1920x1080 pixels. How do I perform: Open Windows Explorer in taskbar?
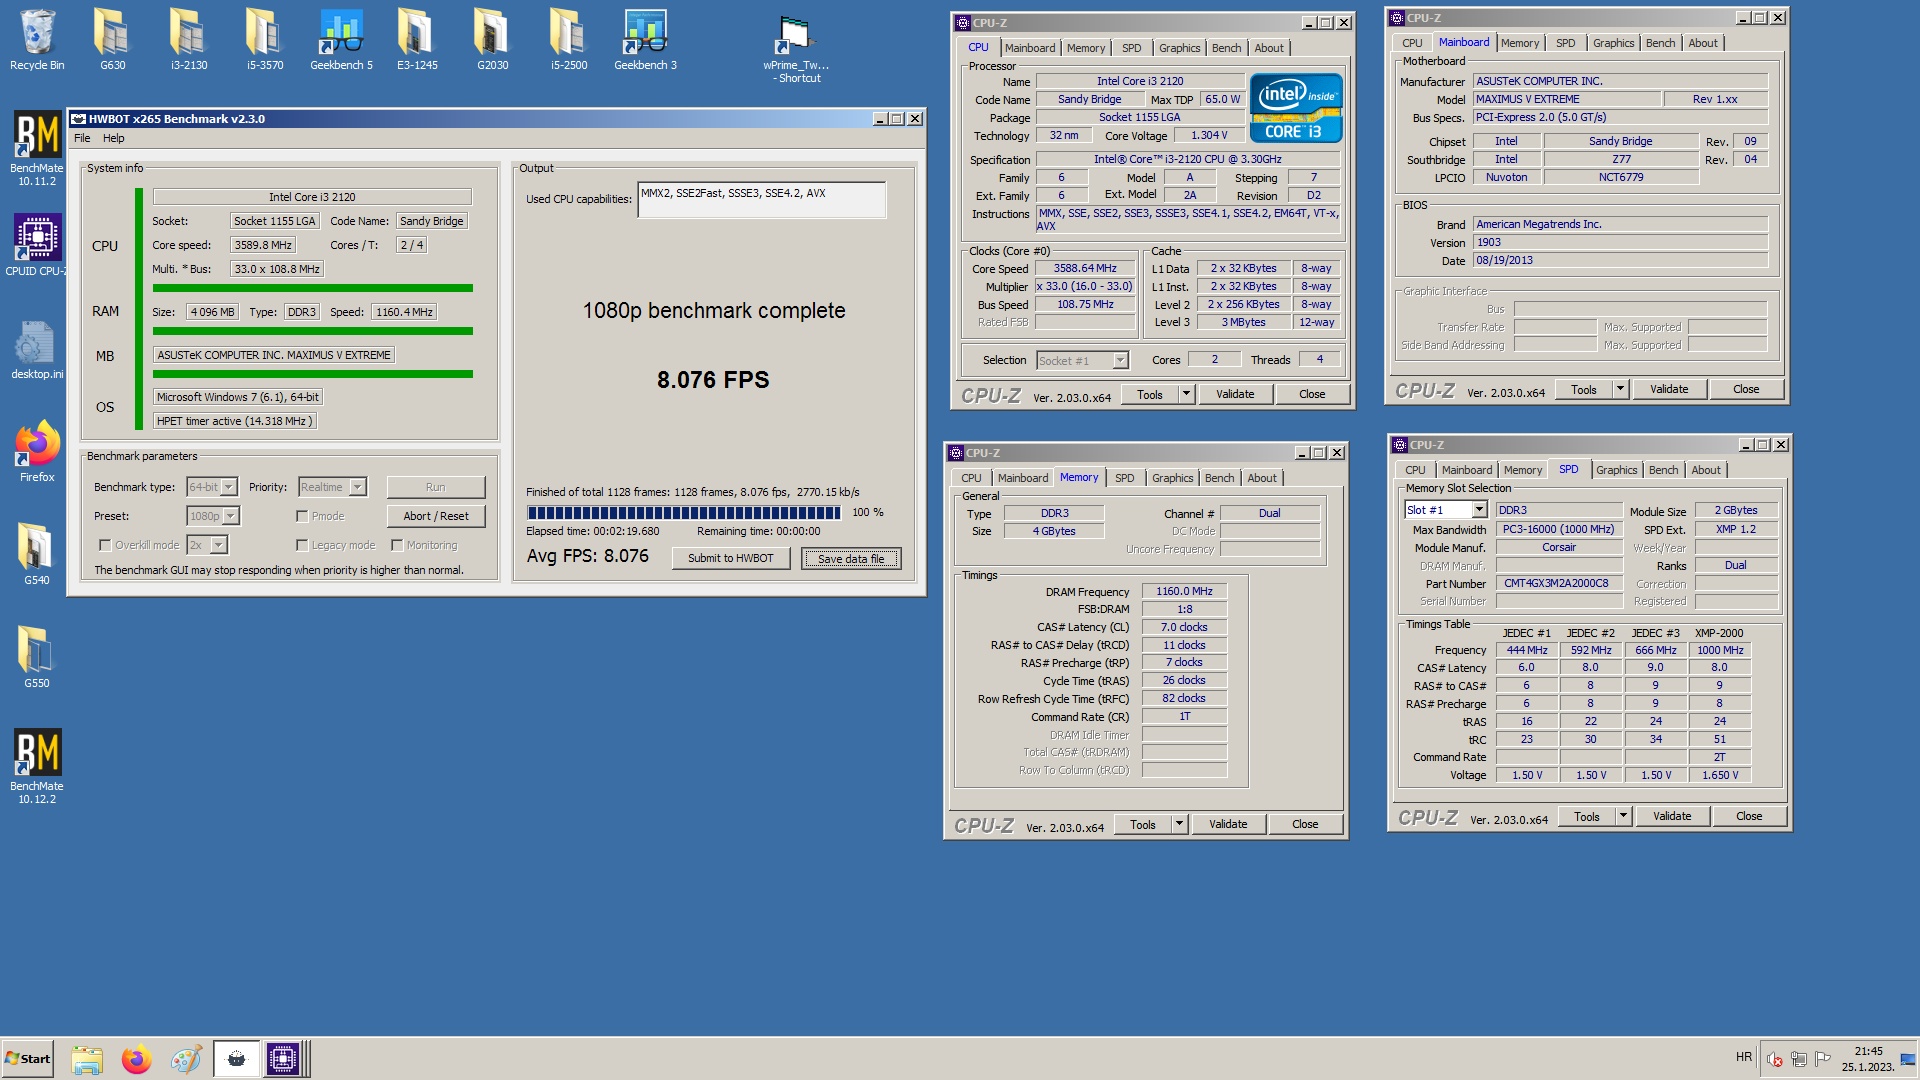coord(87,1059)
